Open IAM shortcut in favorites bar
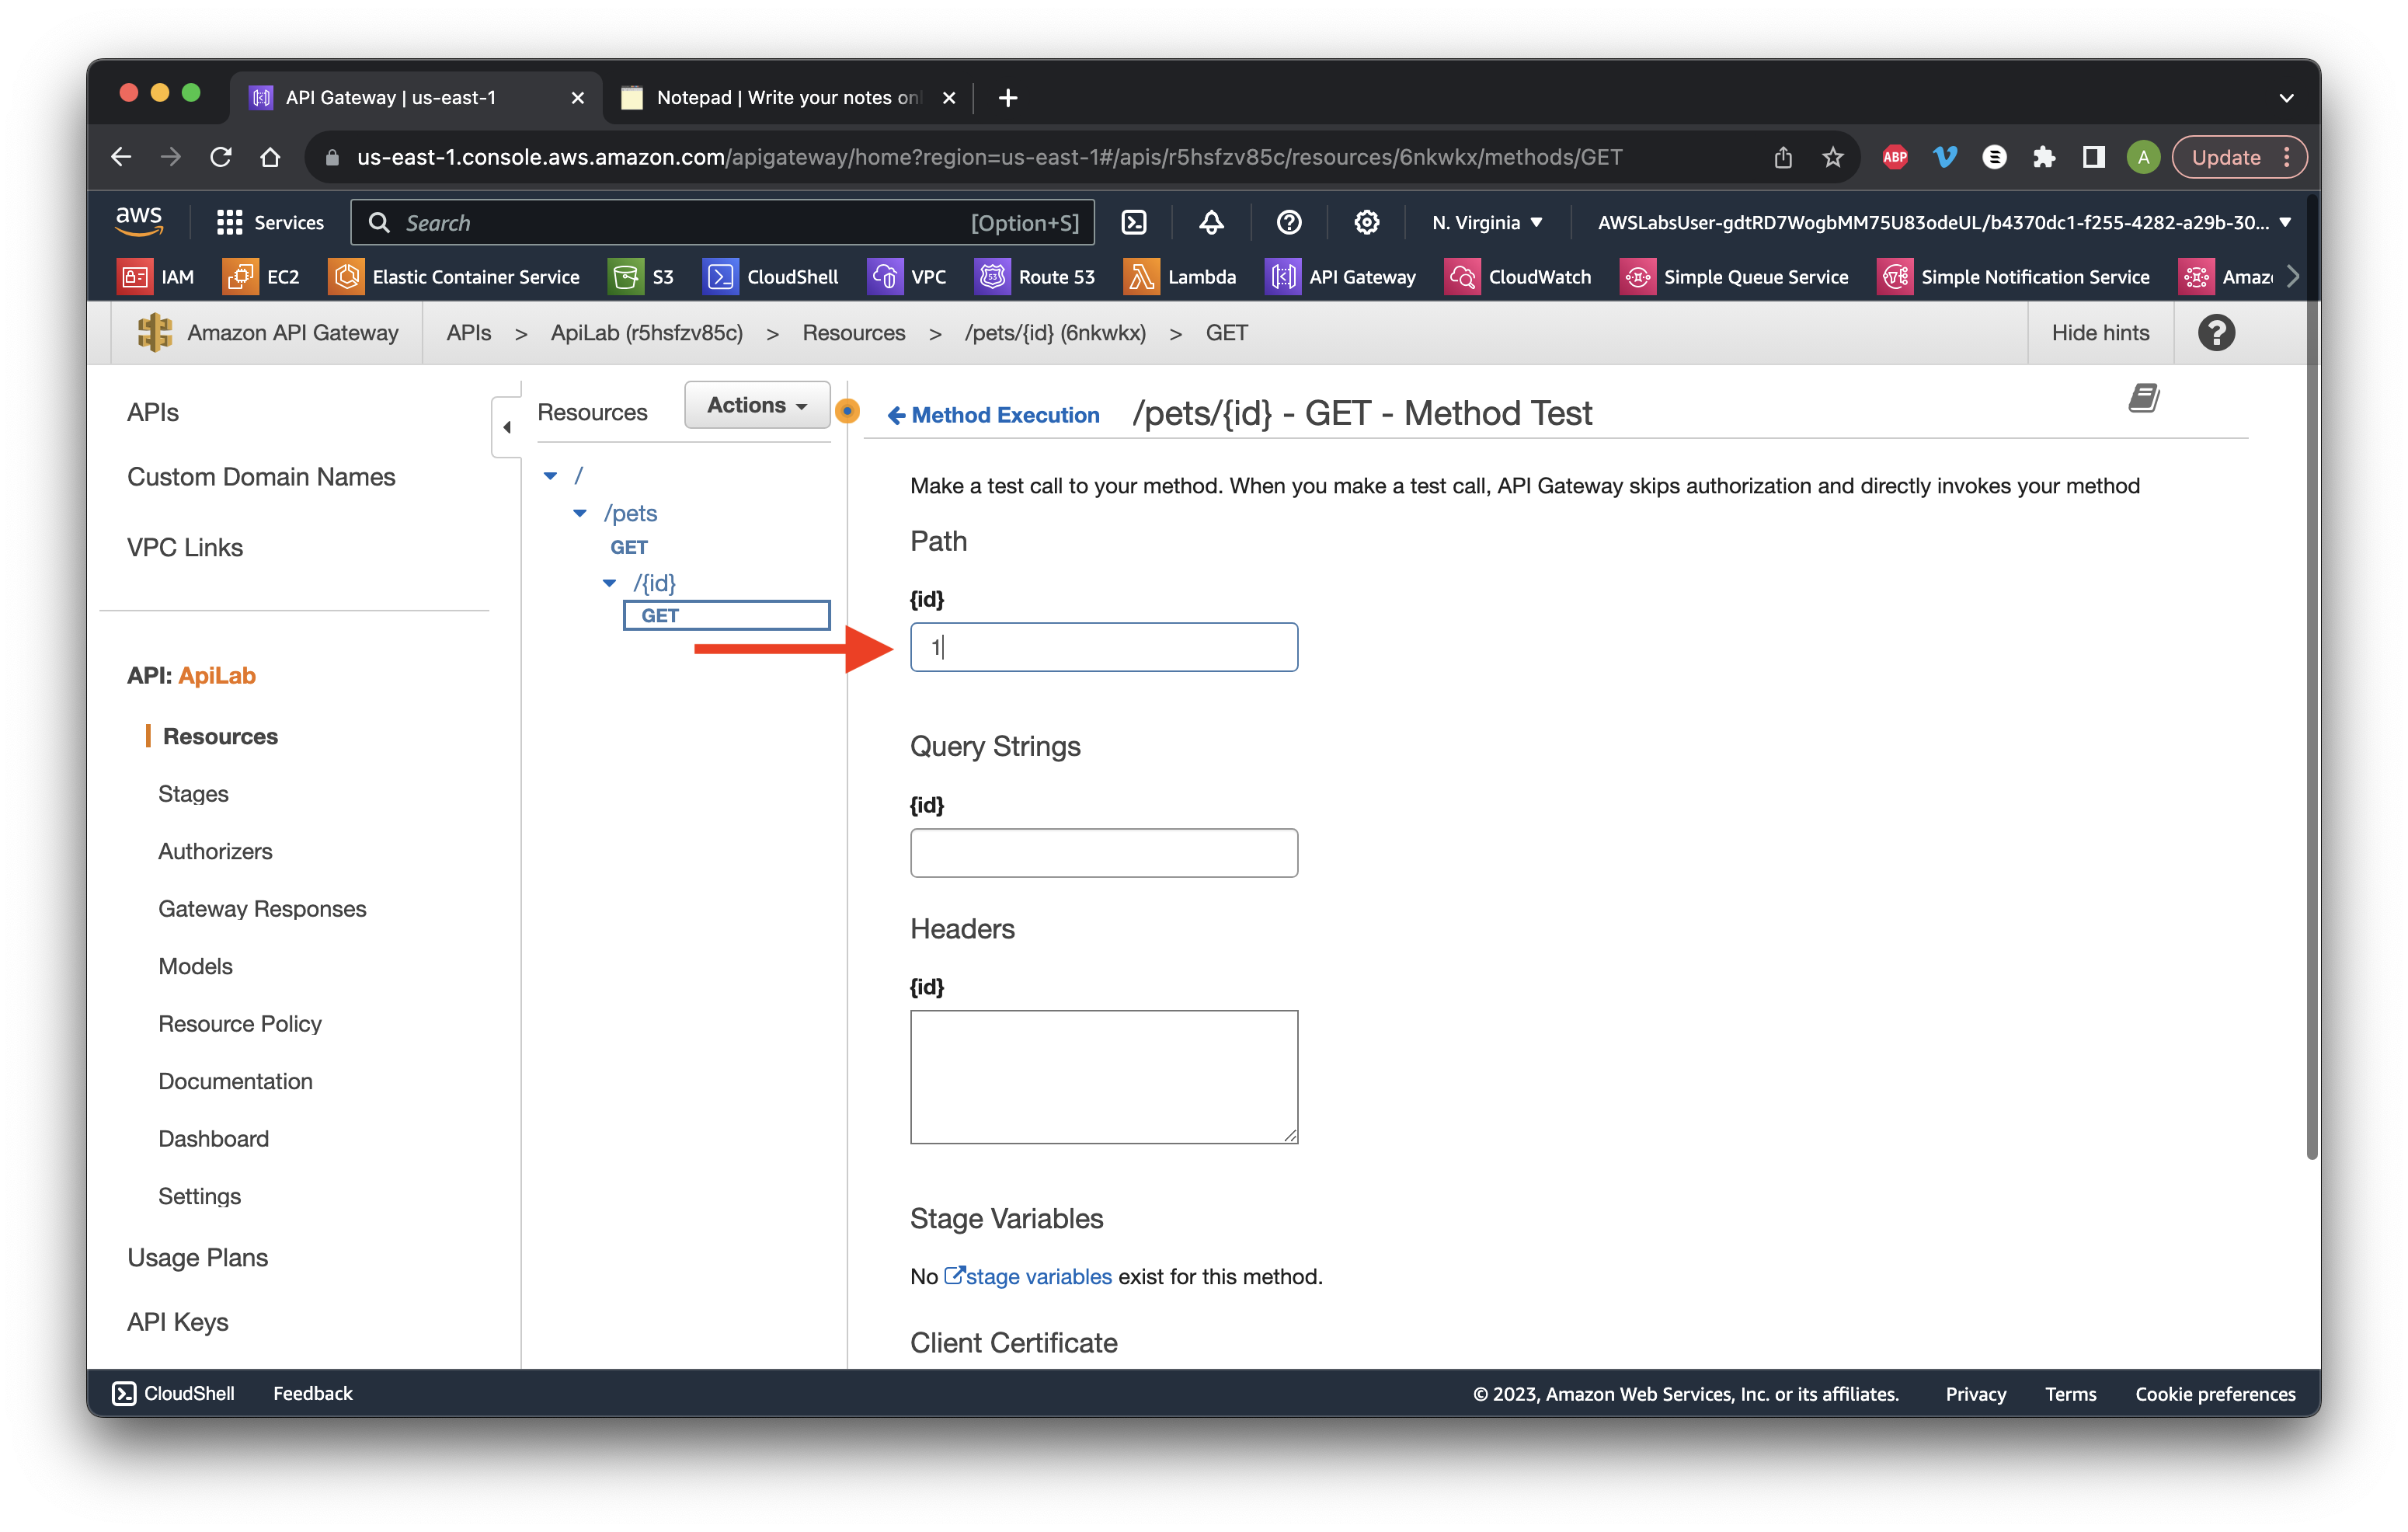The image size is (2408, 1532). click(x=157, y=277)
